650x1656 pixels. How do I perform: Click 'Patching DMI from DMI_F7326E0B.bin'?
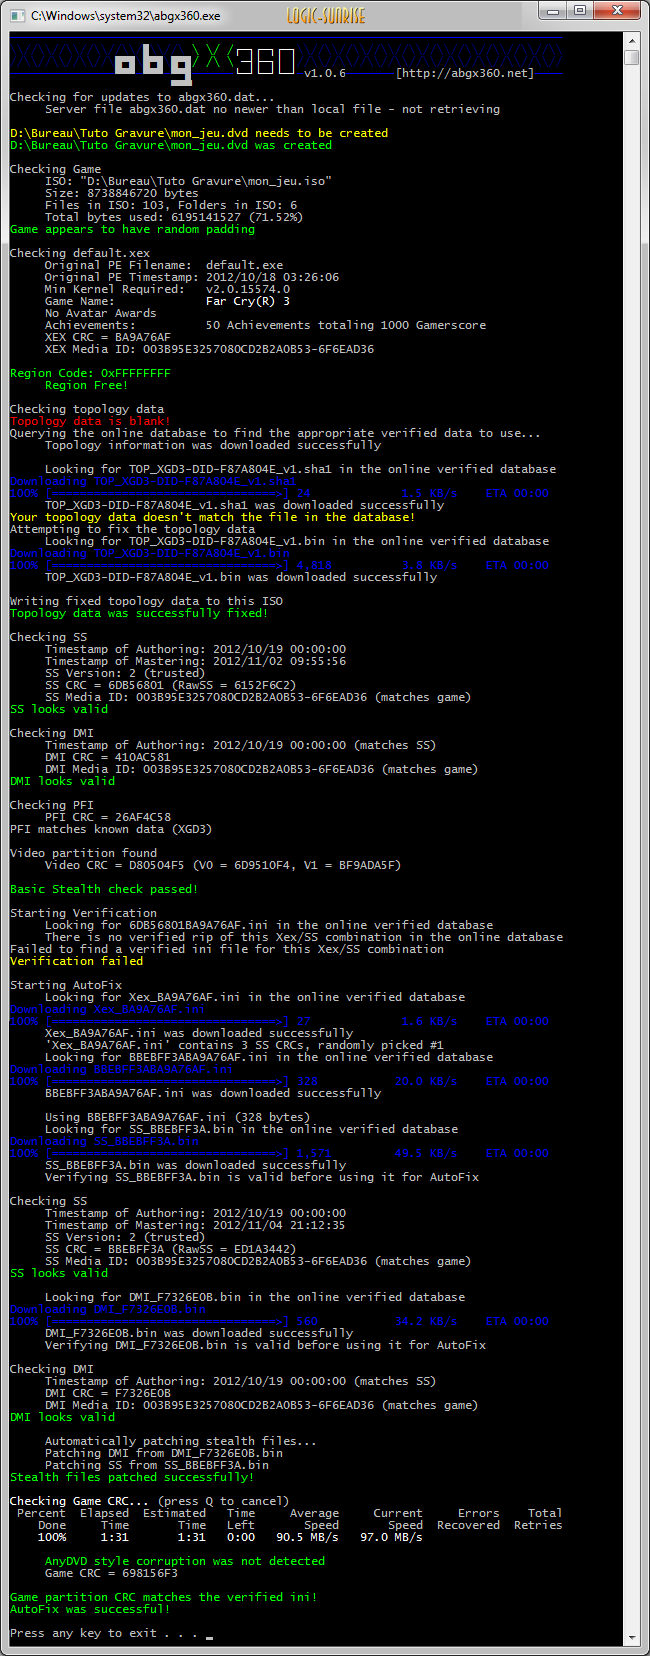coord(164,1453)
